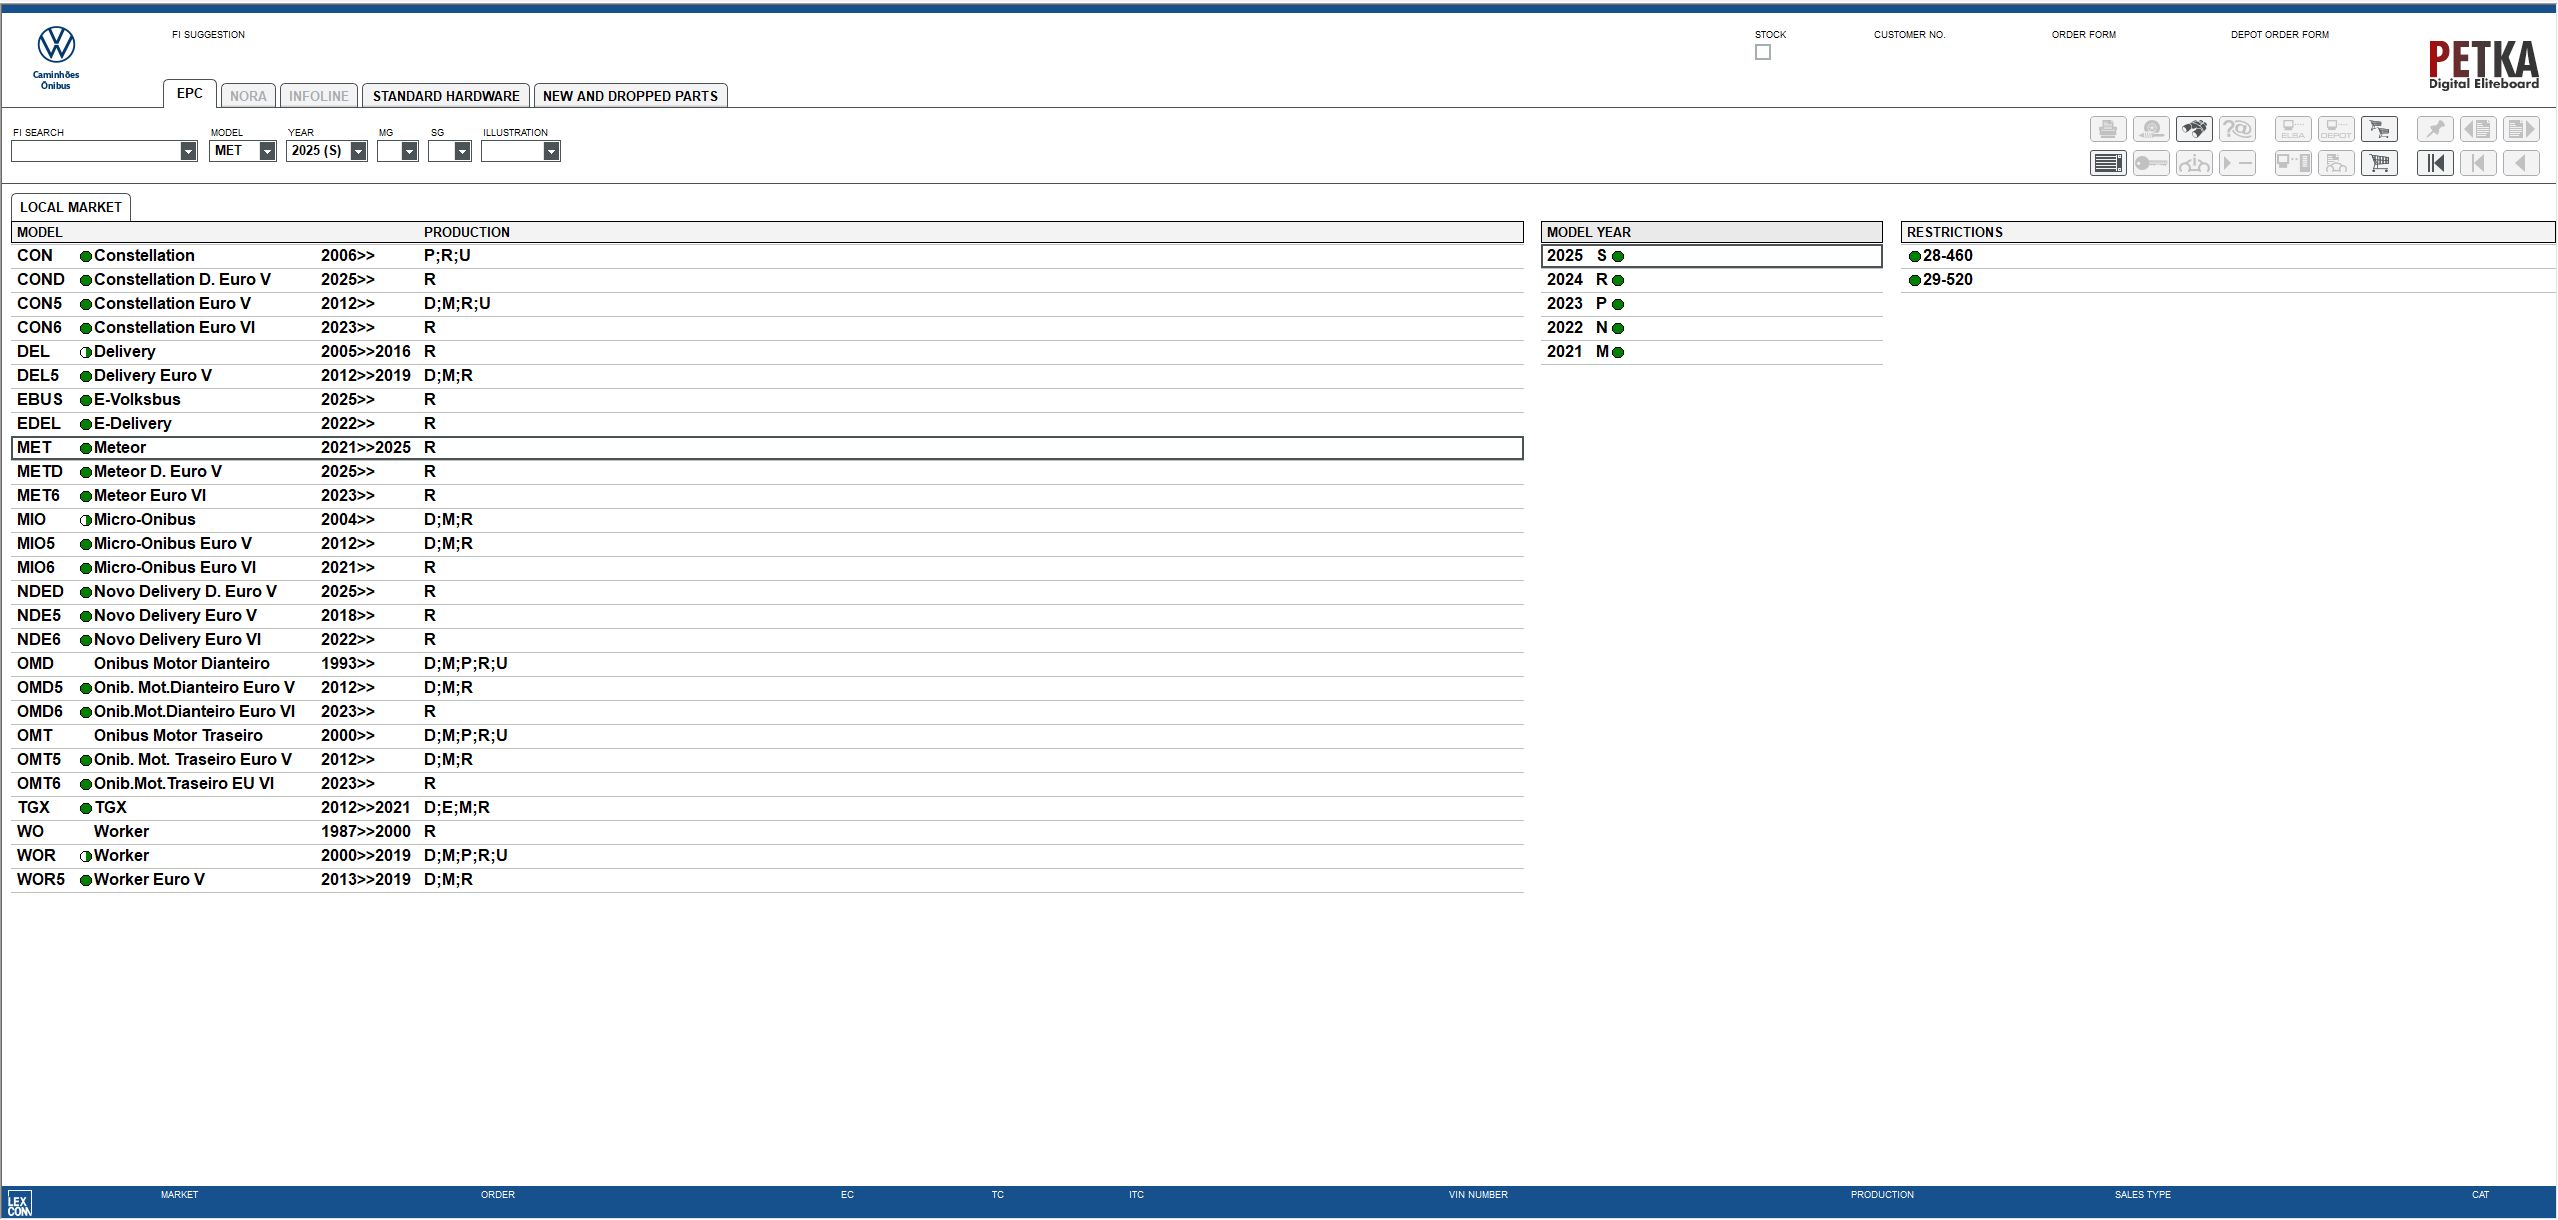Click the vehicle parts list icon

point(2336,163)
